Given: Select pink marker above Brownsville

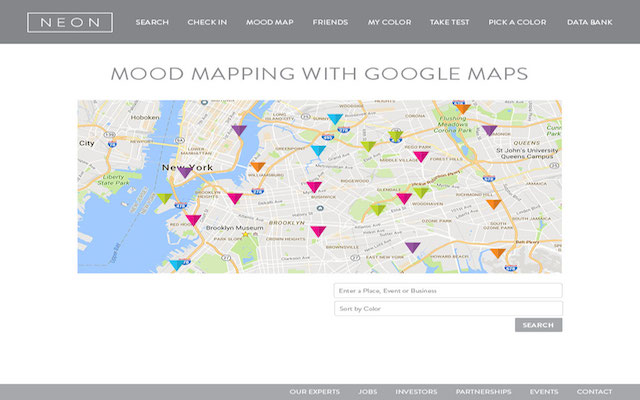Looking at the screenshot, I should [318, 231].
